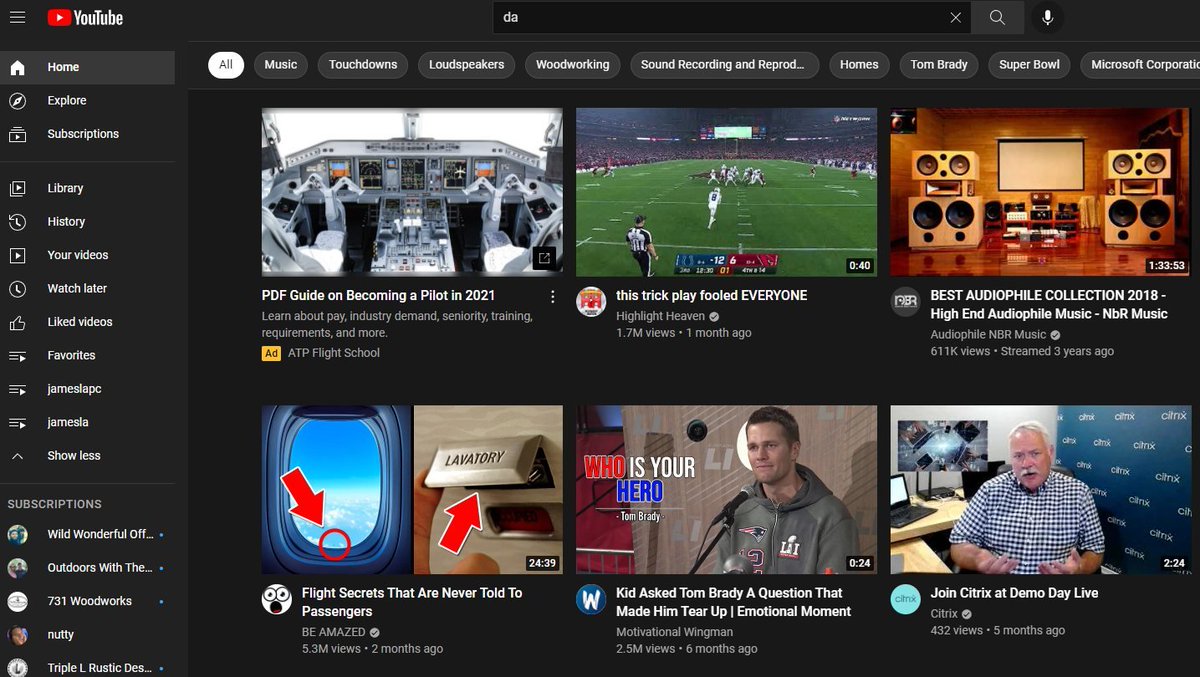Viewport: 1200px width, 677px height.
Task: Open Your videos in sidebar
Action: [87, 255]
